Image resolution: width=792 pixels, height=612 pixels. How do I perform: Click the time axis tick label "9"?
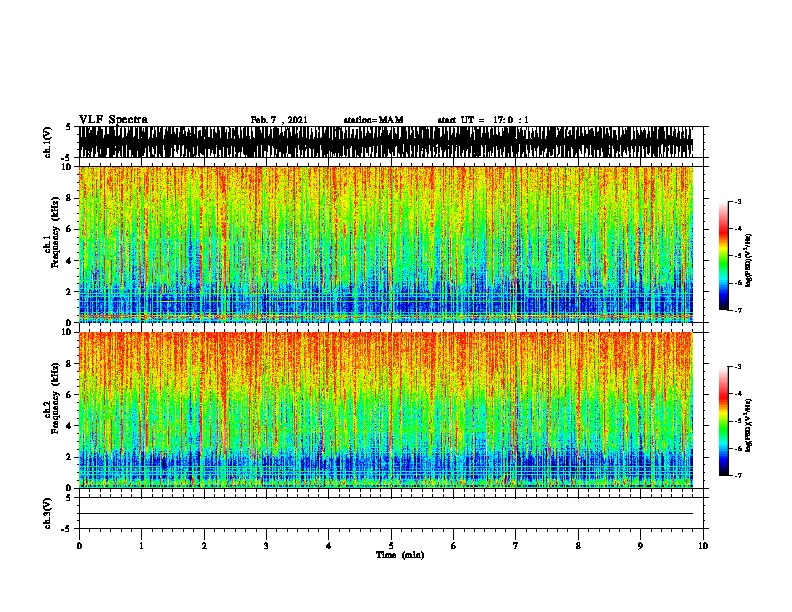[640, 545]
